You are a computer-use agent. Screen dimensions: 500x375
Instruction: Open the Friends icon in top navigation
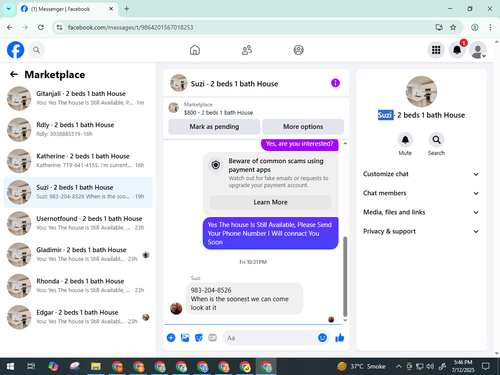pos(247,50)
